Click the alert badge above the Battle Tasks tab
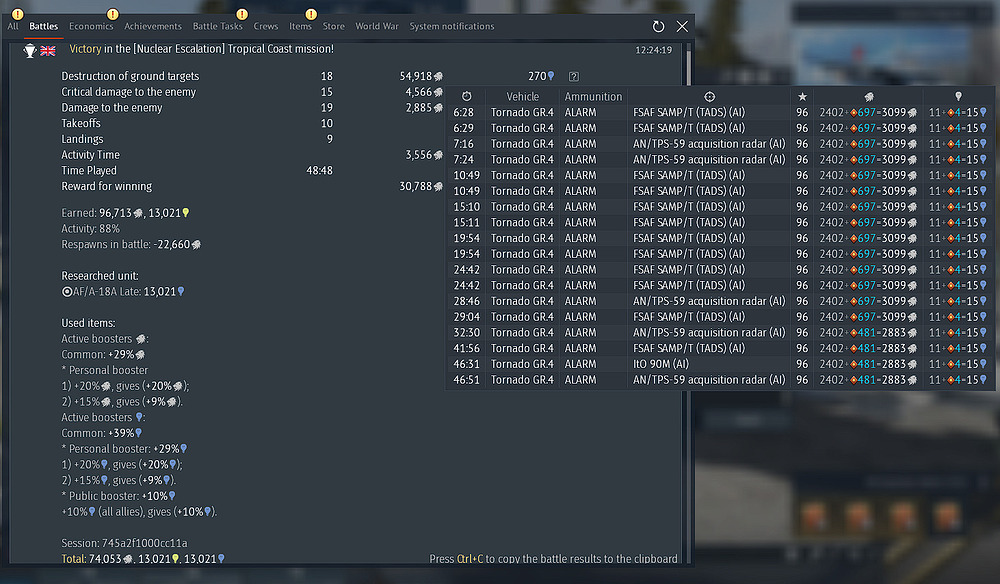Image resolution: width=1000 pixels, height=584 pixels. (x=242, y=13)
